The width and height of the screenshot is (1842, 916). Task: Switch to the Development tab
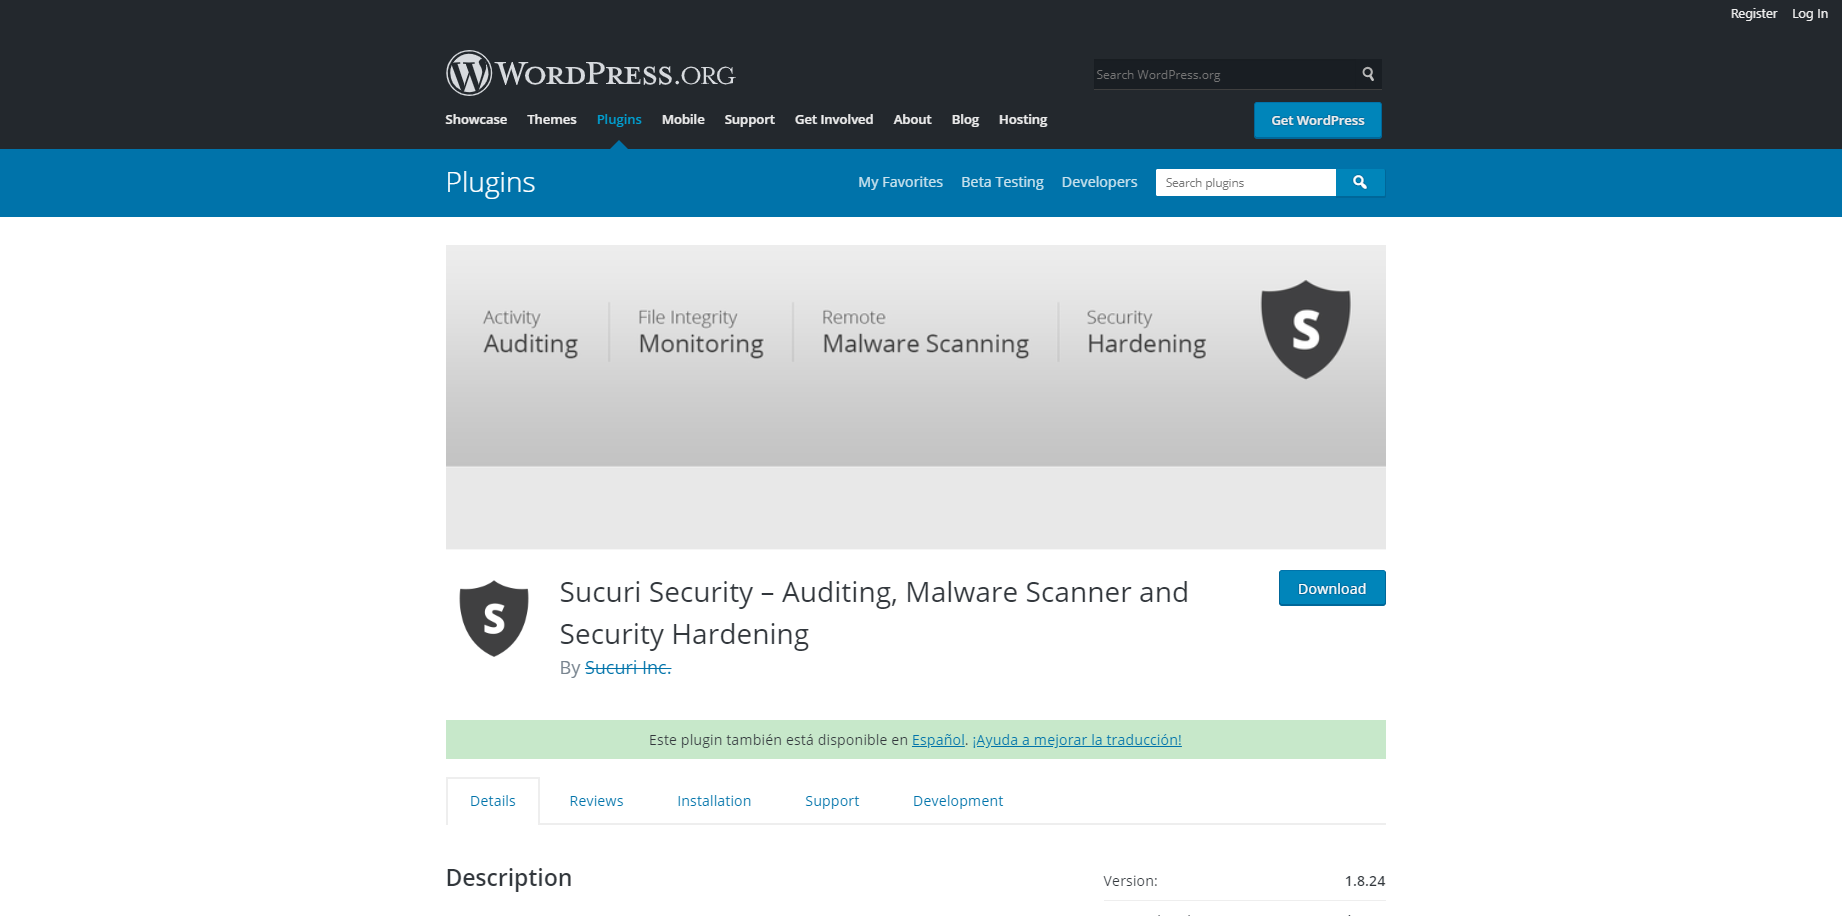(x=958, y=801)
